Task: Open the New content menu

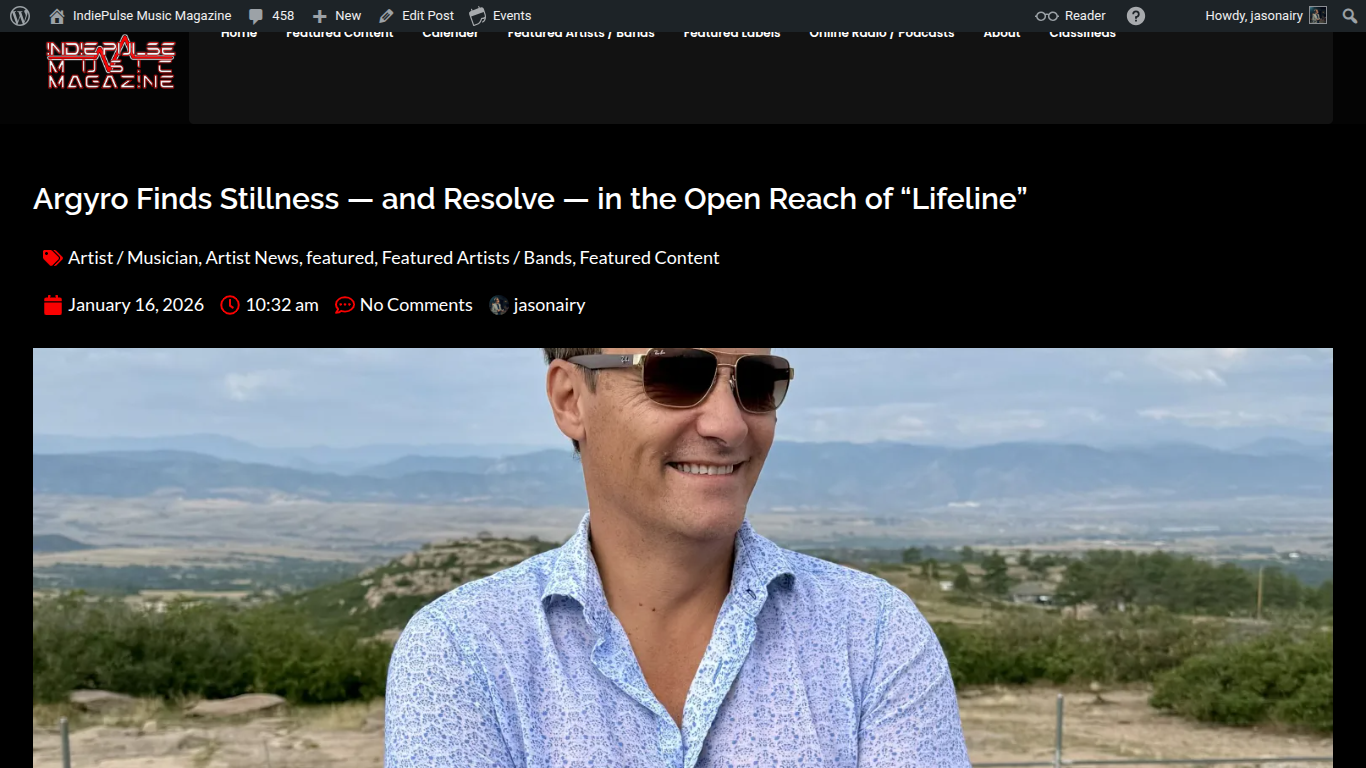Action: tap(337, 16)
